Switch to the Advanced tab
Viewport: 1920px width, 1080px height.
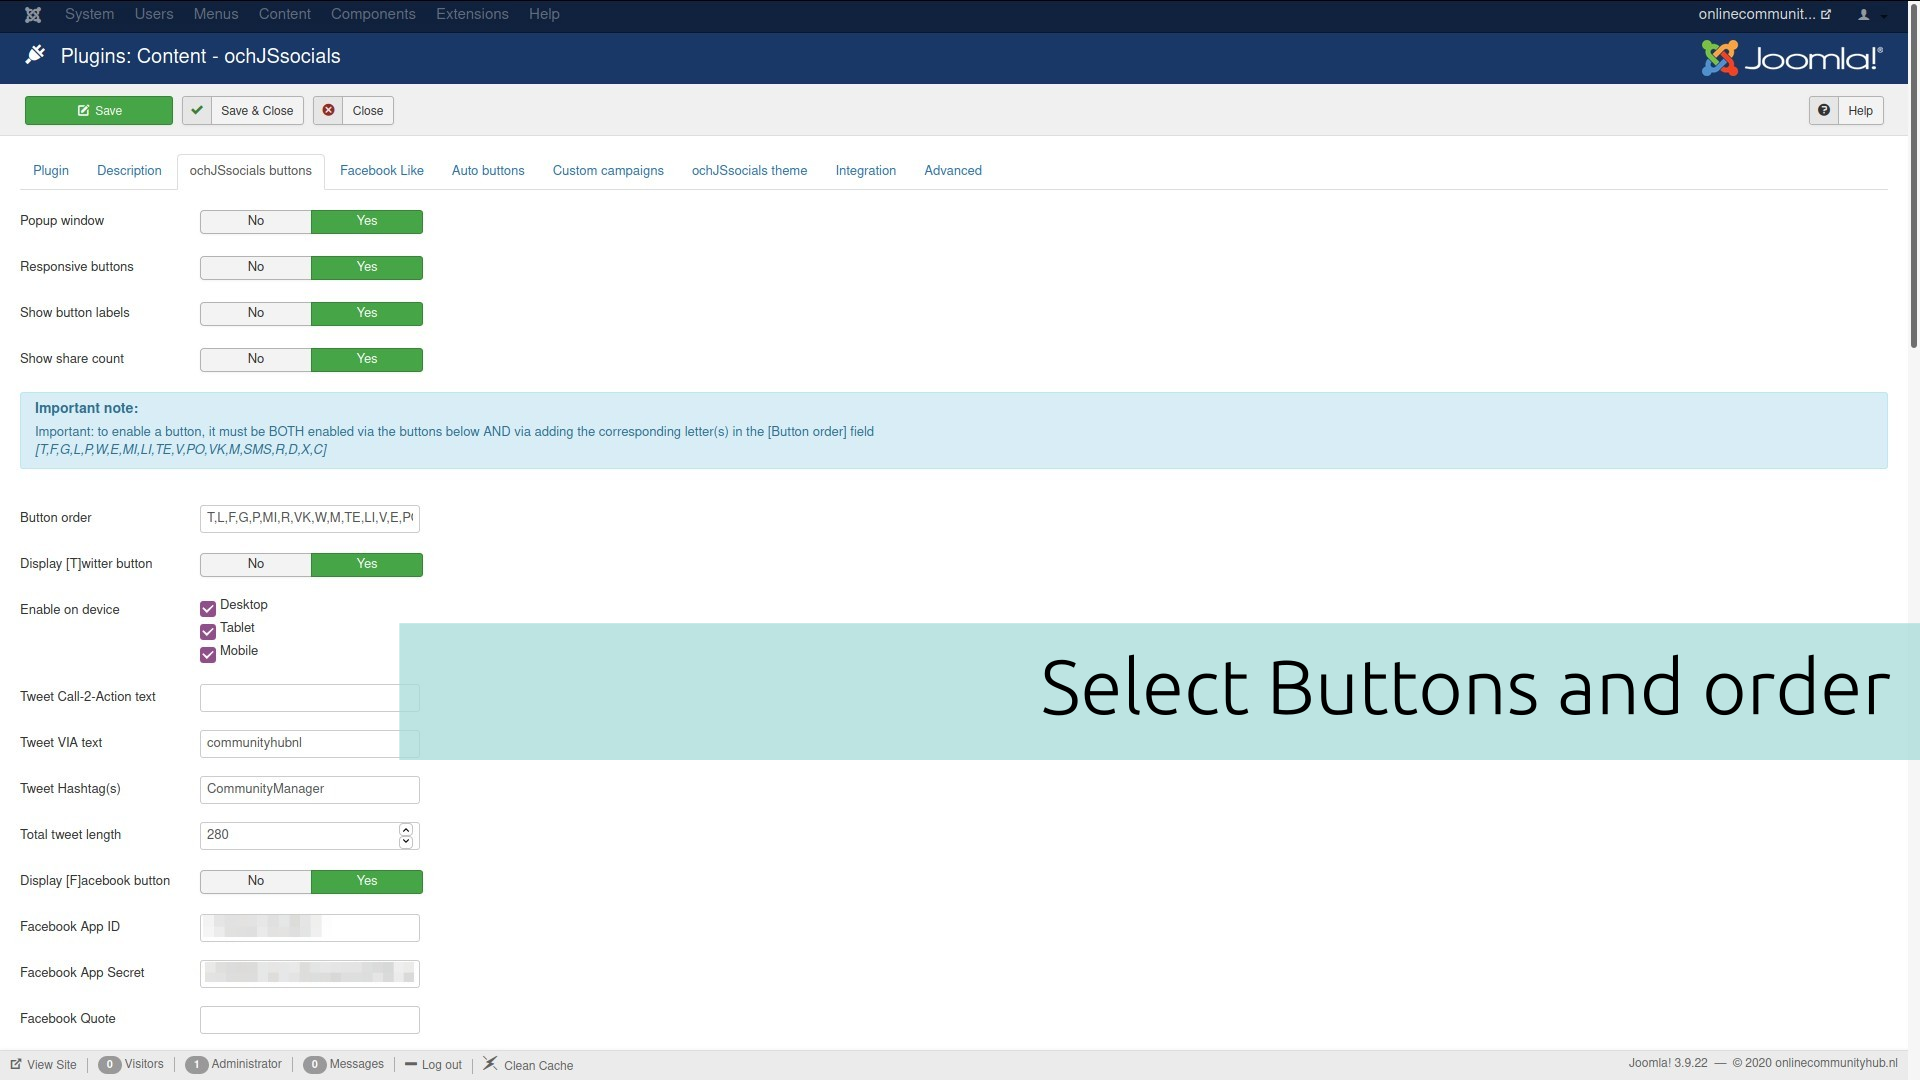953,171
